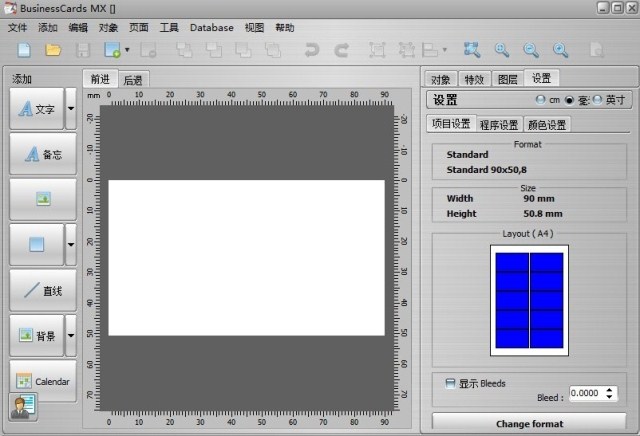Increase the Bleed value stepper
This screenshot has width=640, height=436.
click(x=609, y=390)
